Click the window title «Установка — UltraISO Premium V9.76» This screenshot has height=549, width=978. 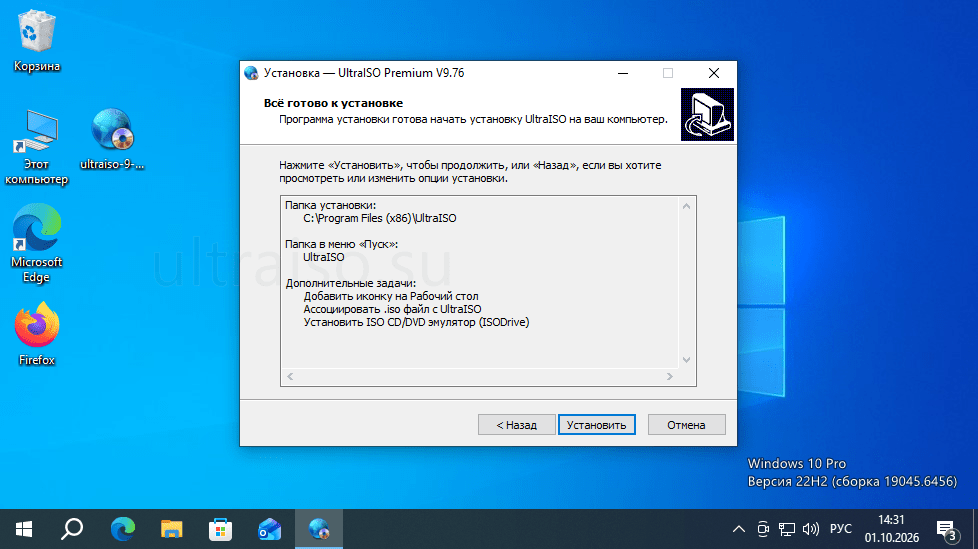(364, 73)
